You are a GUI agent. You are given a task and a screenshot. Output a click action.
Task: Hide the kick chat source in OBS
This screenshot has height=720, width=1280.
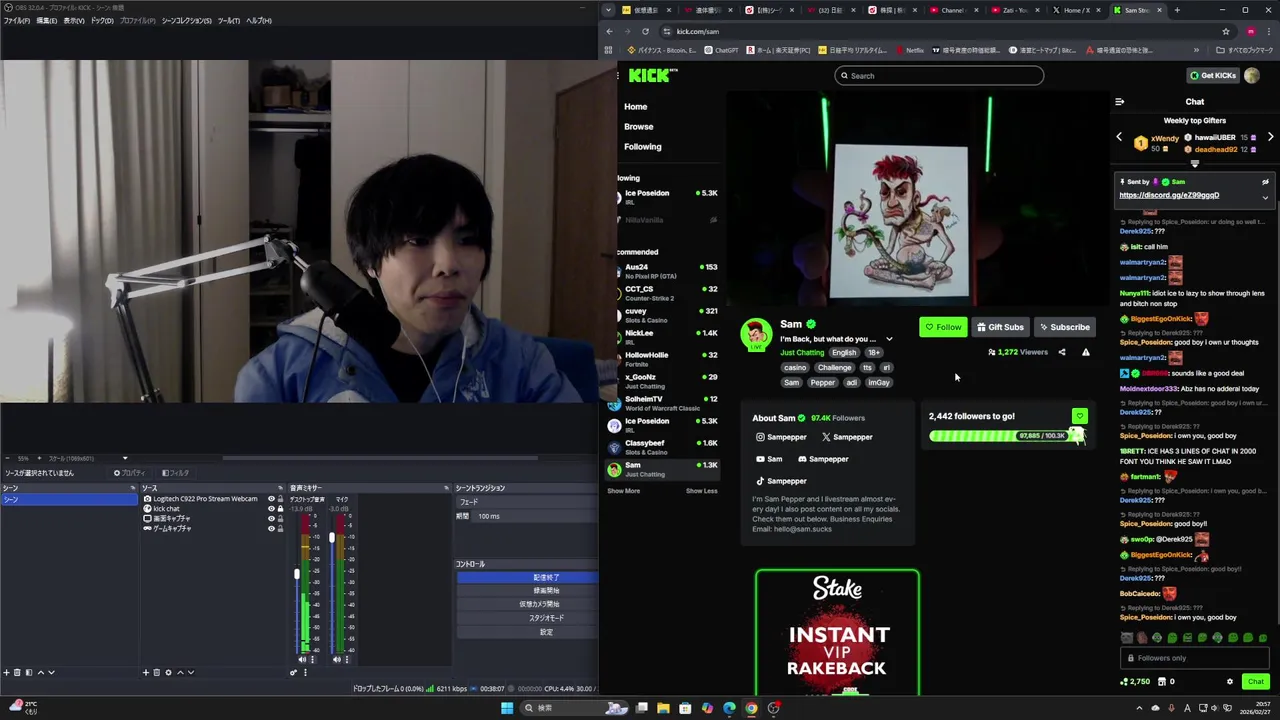click(271, 509)
